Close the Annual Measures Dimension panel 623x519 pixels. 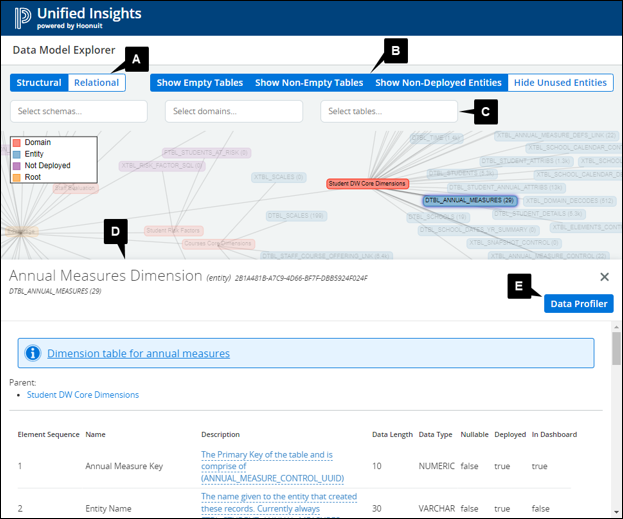[x=604, y=277]
